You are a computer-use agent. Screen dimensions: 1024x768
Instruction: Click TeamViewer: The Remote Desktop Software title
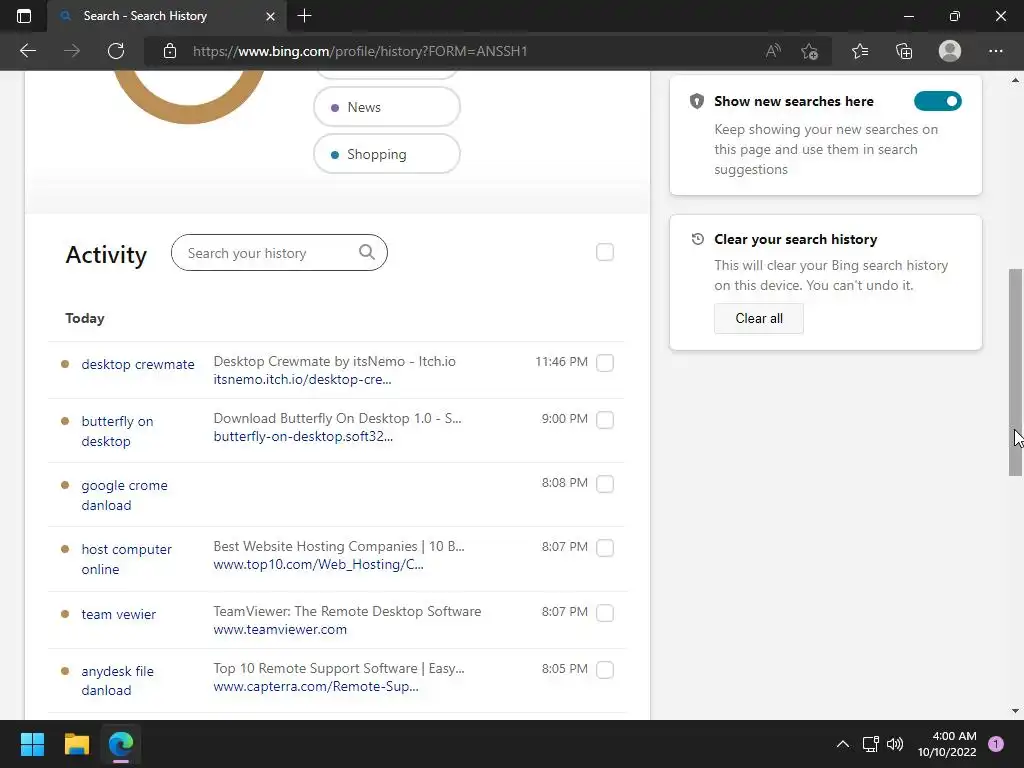(x=347, y=611)
